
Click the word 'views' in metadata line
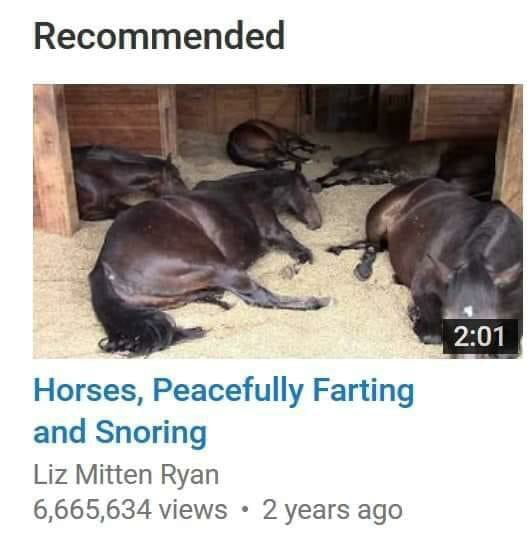coord(194,510)
